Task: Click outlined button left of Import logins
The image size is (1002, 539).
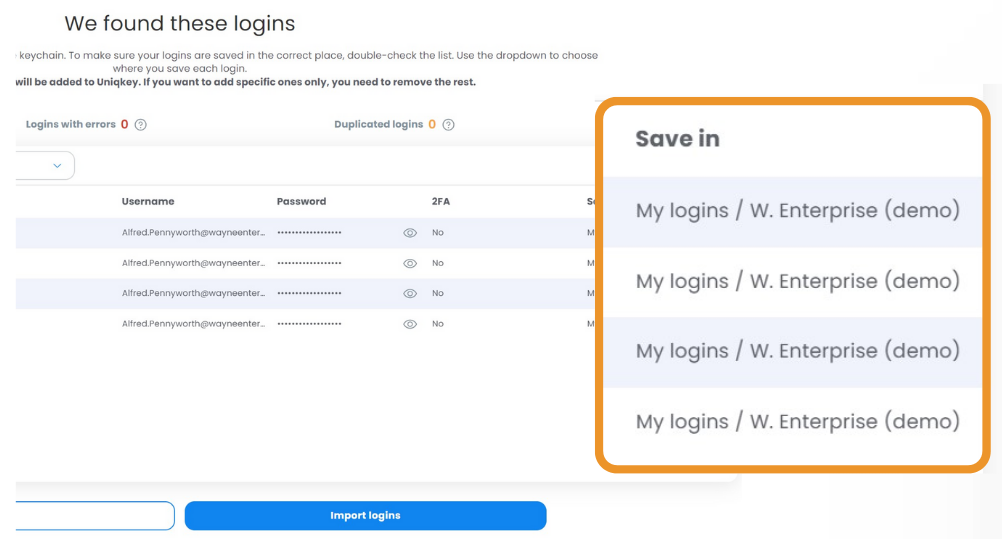Action: click(x=95, y=515)
